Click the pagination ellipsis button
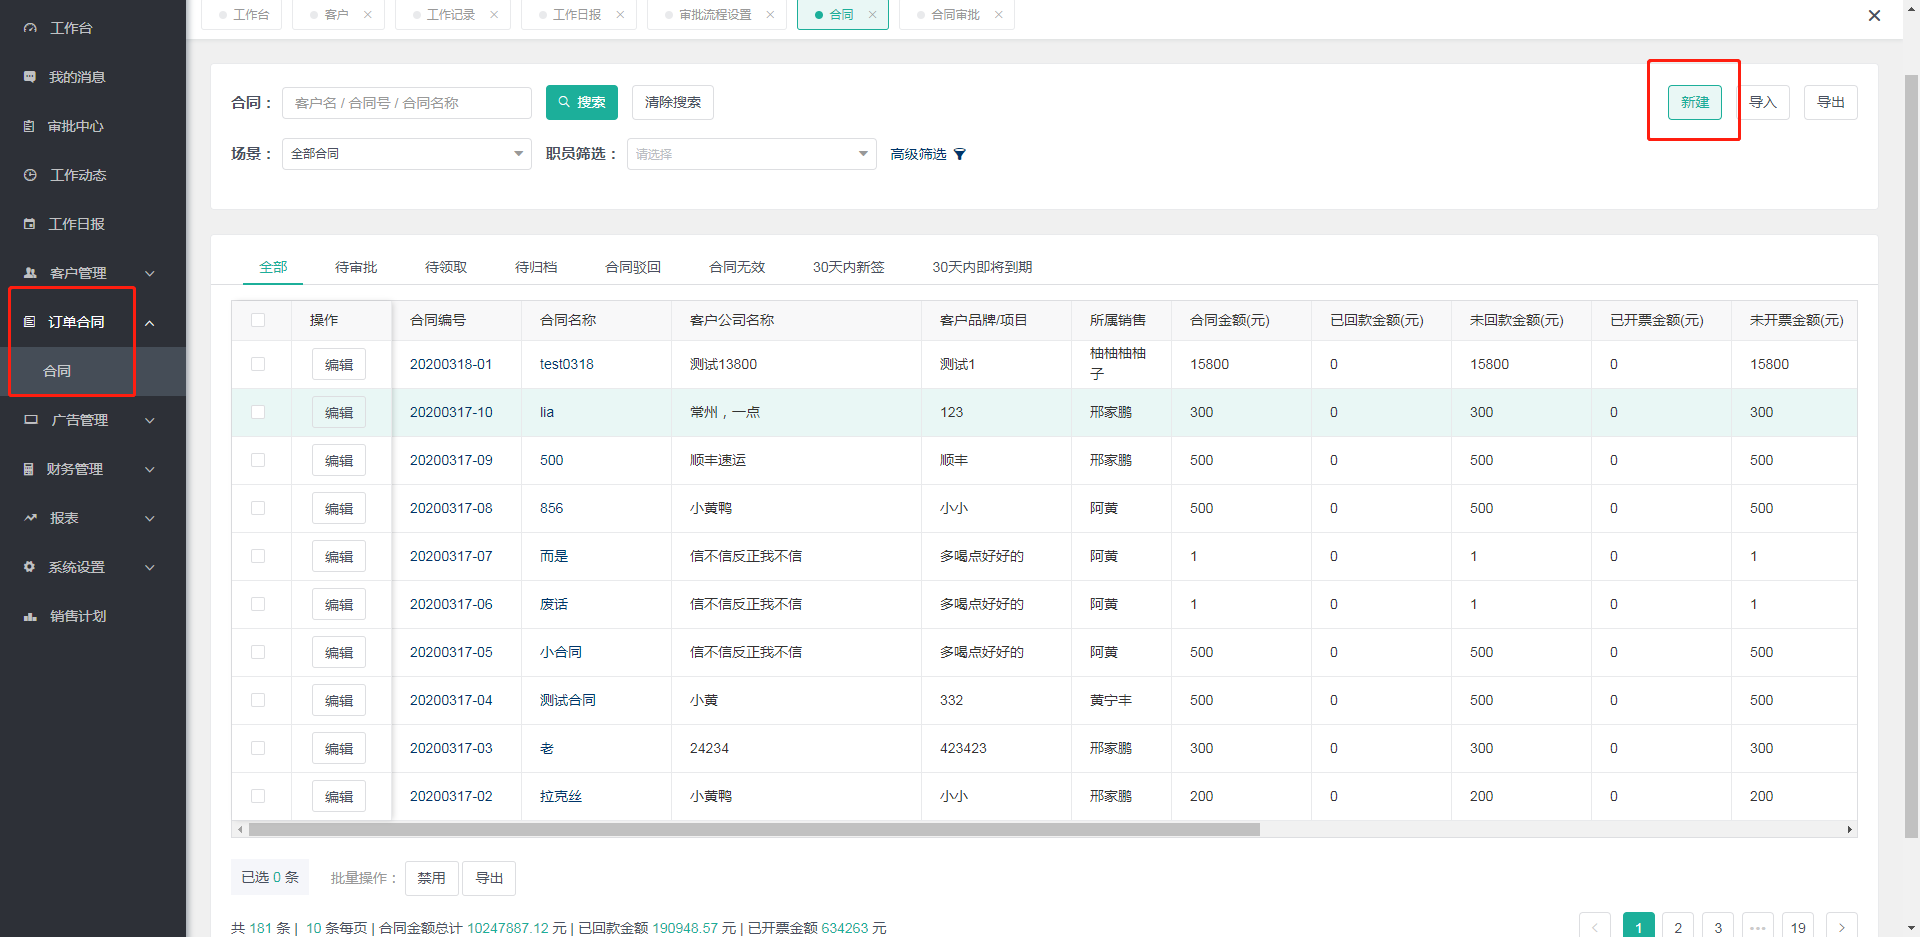This screenshot has width=1920, height=937. (x=1758, y=927)
